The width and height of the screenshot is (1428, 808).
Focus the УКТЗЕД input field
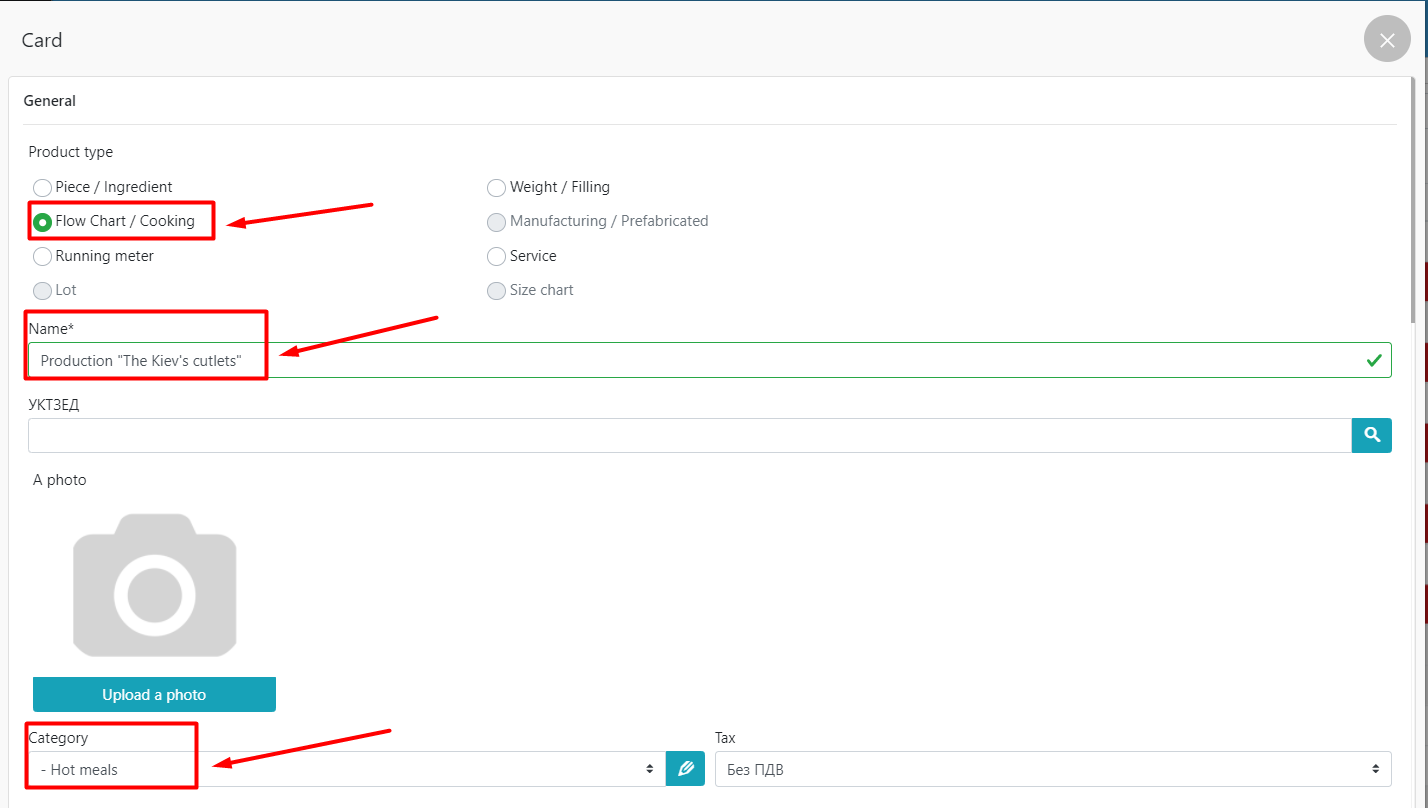[690, 435]
